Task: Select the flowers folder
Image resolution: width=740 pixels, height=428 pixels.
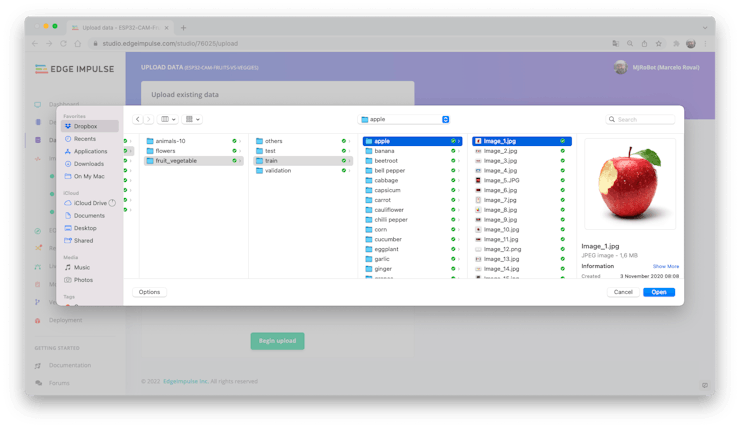Action: point(193,151)
